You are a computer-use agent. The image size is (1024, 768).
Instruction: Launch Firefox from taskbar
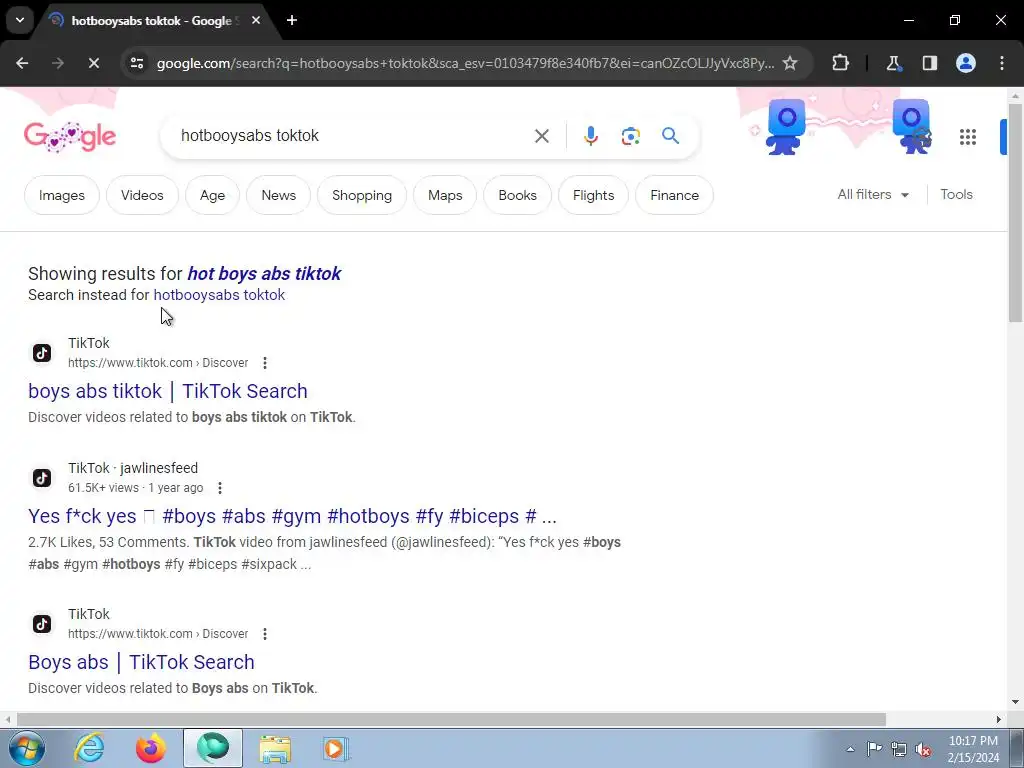tap(150, 748)
